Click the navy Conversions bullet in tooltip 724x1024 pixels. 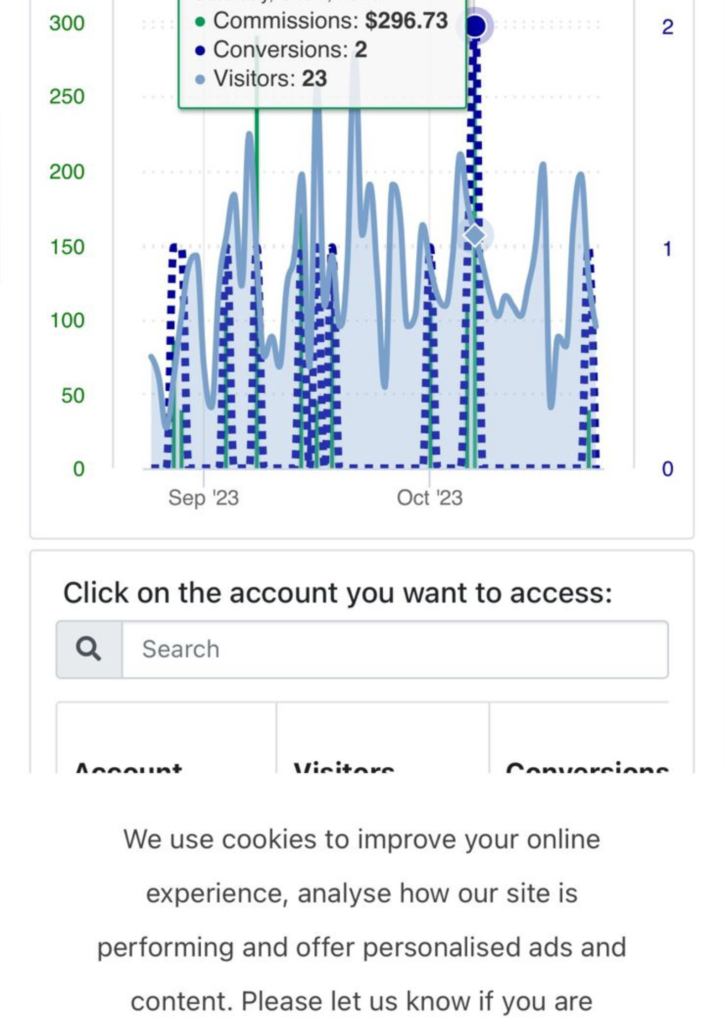pyautogui.click(x=200, y=50)
